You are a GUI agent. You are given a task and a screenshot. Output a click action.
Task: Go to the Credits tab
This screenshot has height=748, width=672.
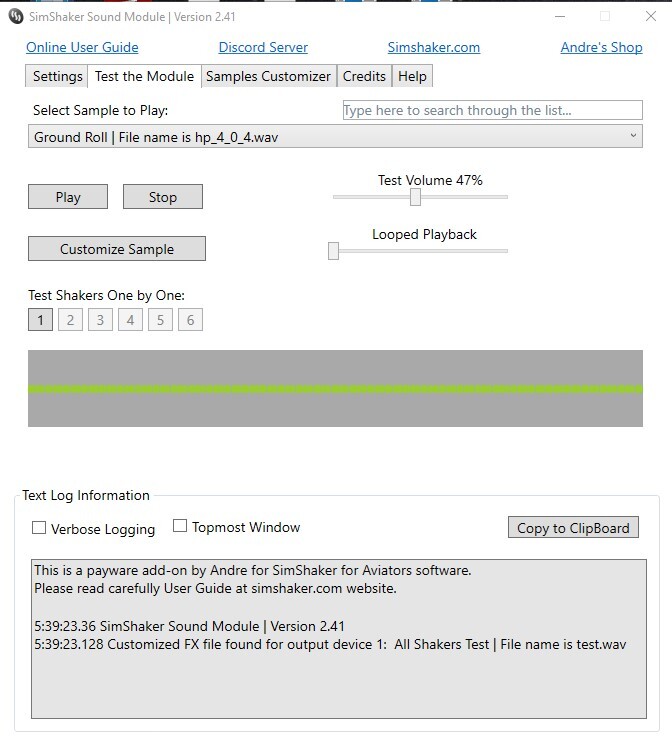coord(364,76)
